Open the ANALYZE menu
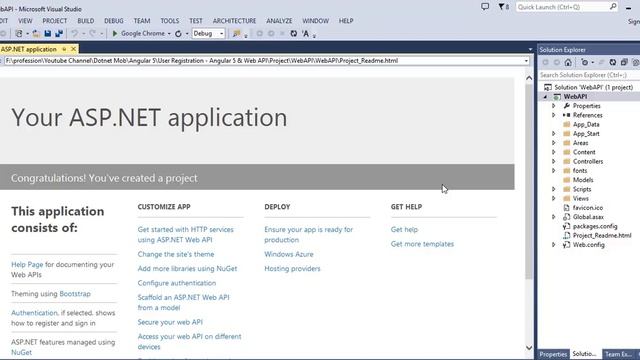640x360 pixels. point(279,20)
